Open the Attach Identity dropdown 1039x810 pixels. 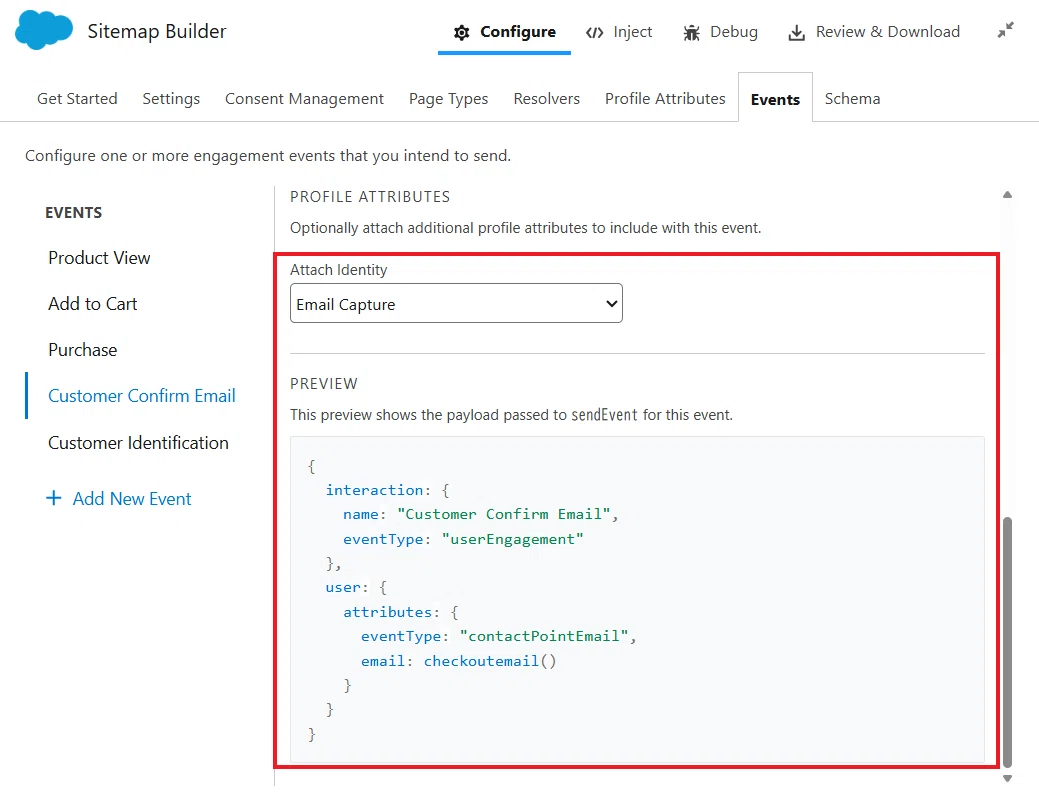click(456, 304)
